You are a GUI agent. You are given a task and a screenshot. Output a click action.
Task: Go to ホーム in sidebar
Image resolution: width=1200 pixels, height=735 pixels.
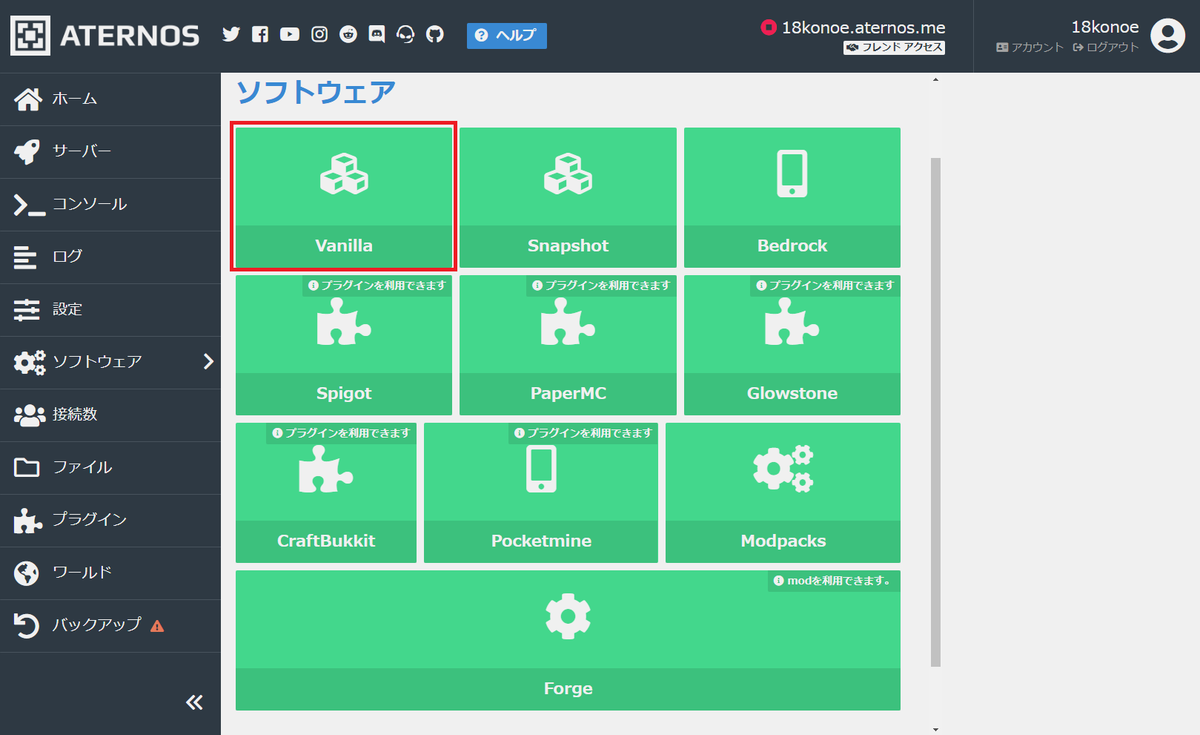tap(110, 99)
